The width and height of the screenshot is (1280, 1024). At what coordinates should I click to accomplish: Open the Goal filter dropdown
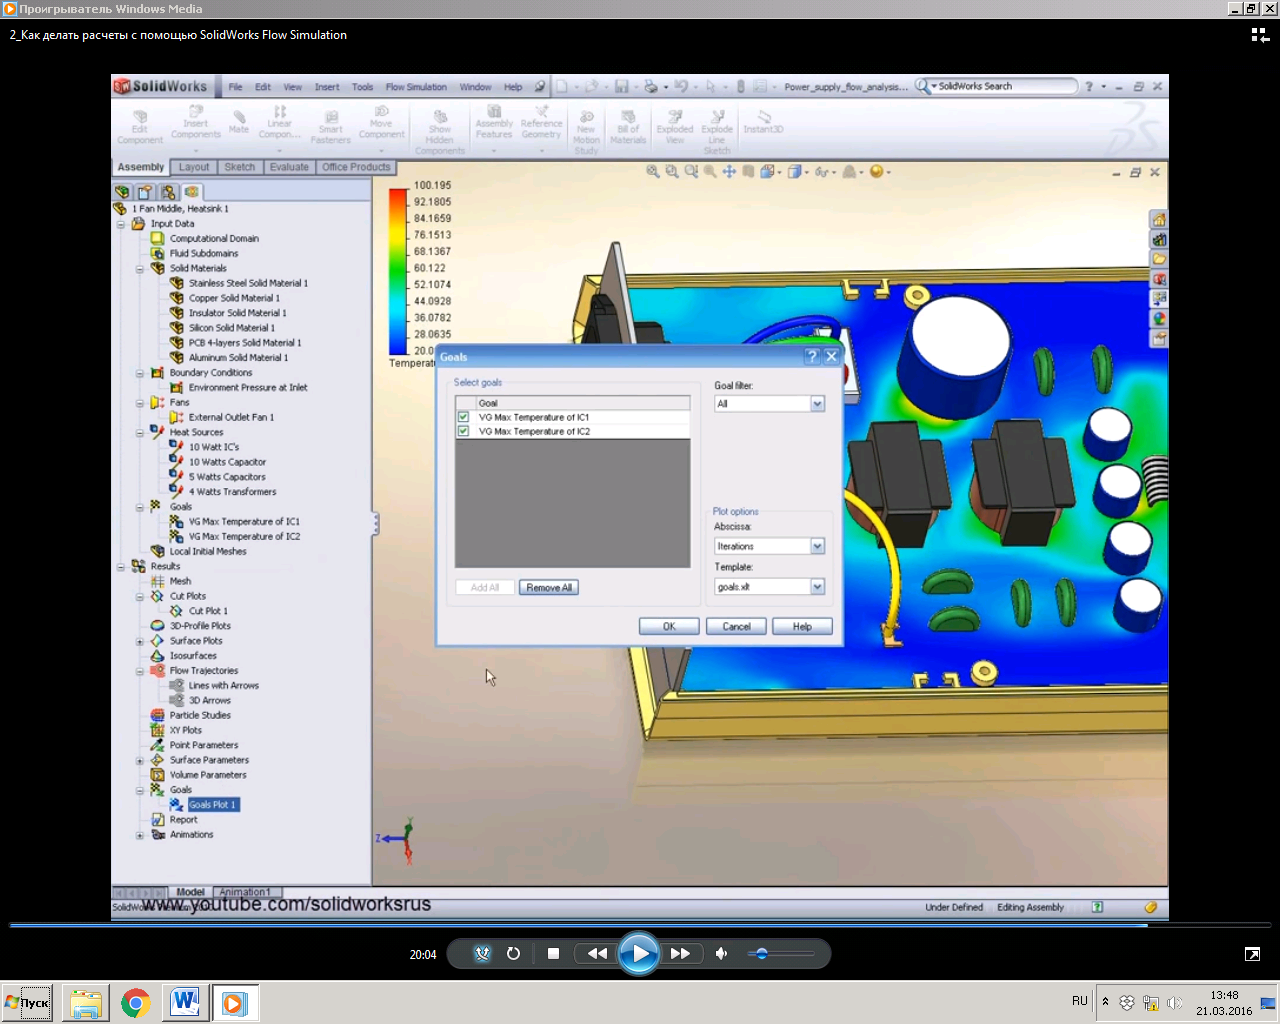817,404
